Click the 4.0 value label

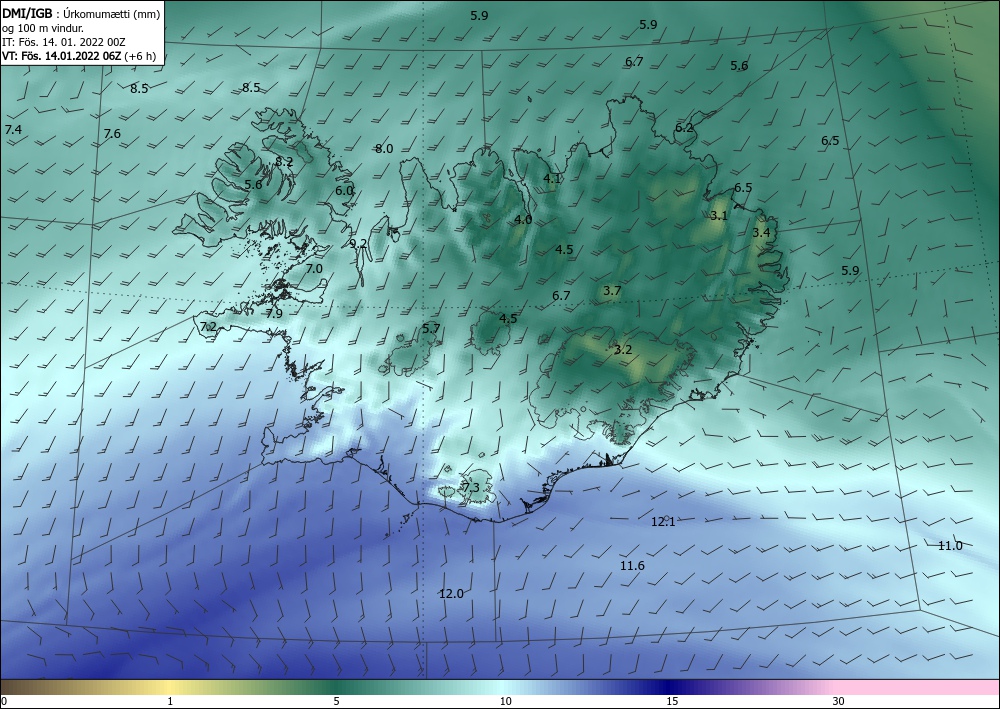pyautogui.click(x=524, y=220)
